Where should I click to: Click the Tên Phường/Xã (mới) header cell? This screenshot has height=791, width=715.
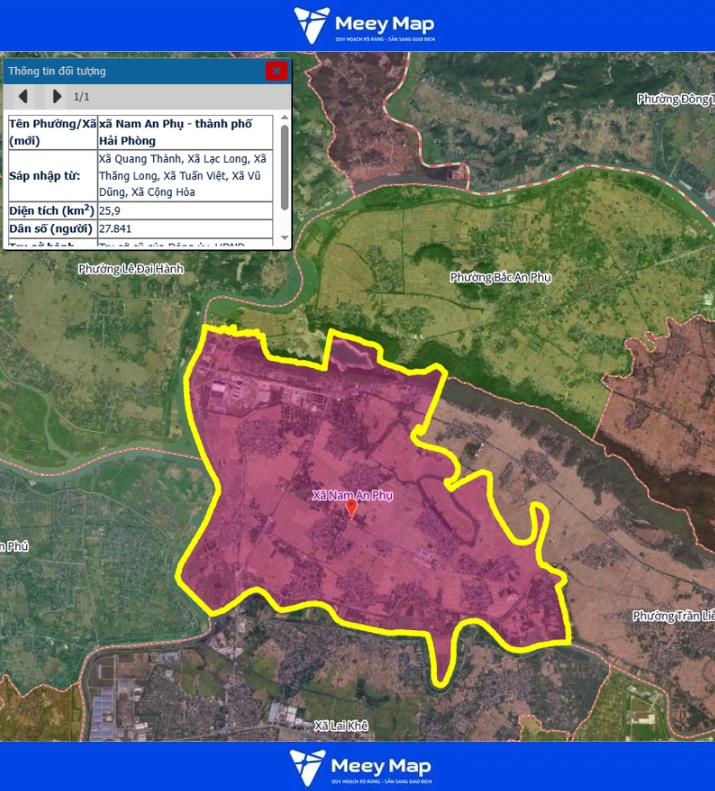click(x=50, y=131)
